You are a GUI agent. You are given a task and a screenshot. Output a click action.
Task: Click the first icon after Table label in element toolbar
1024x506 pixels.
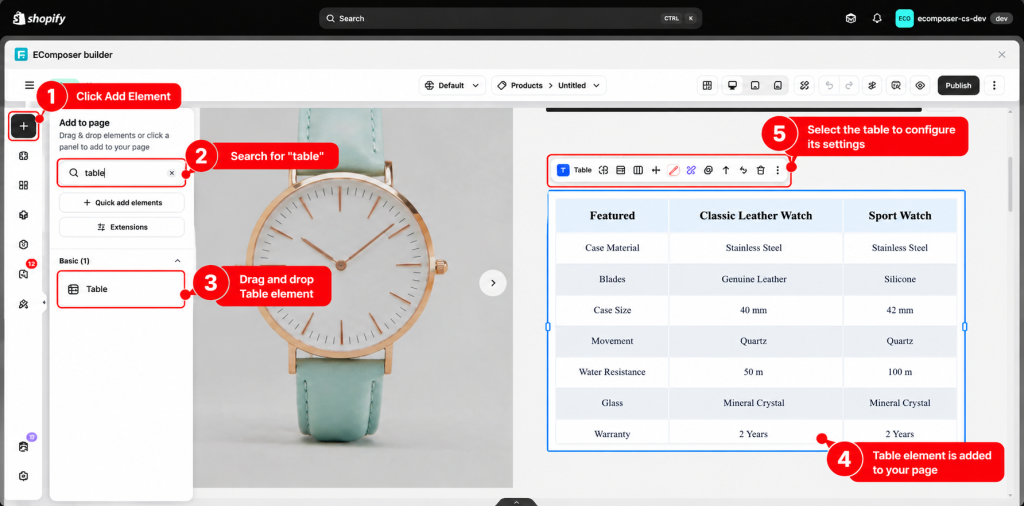pos(603,170)
